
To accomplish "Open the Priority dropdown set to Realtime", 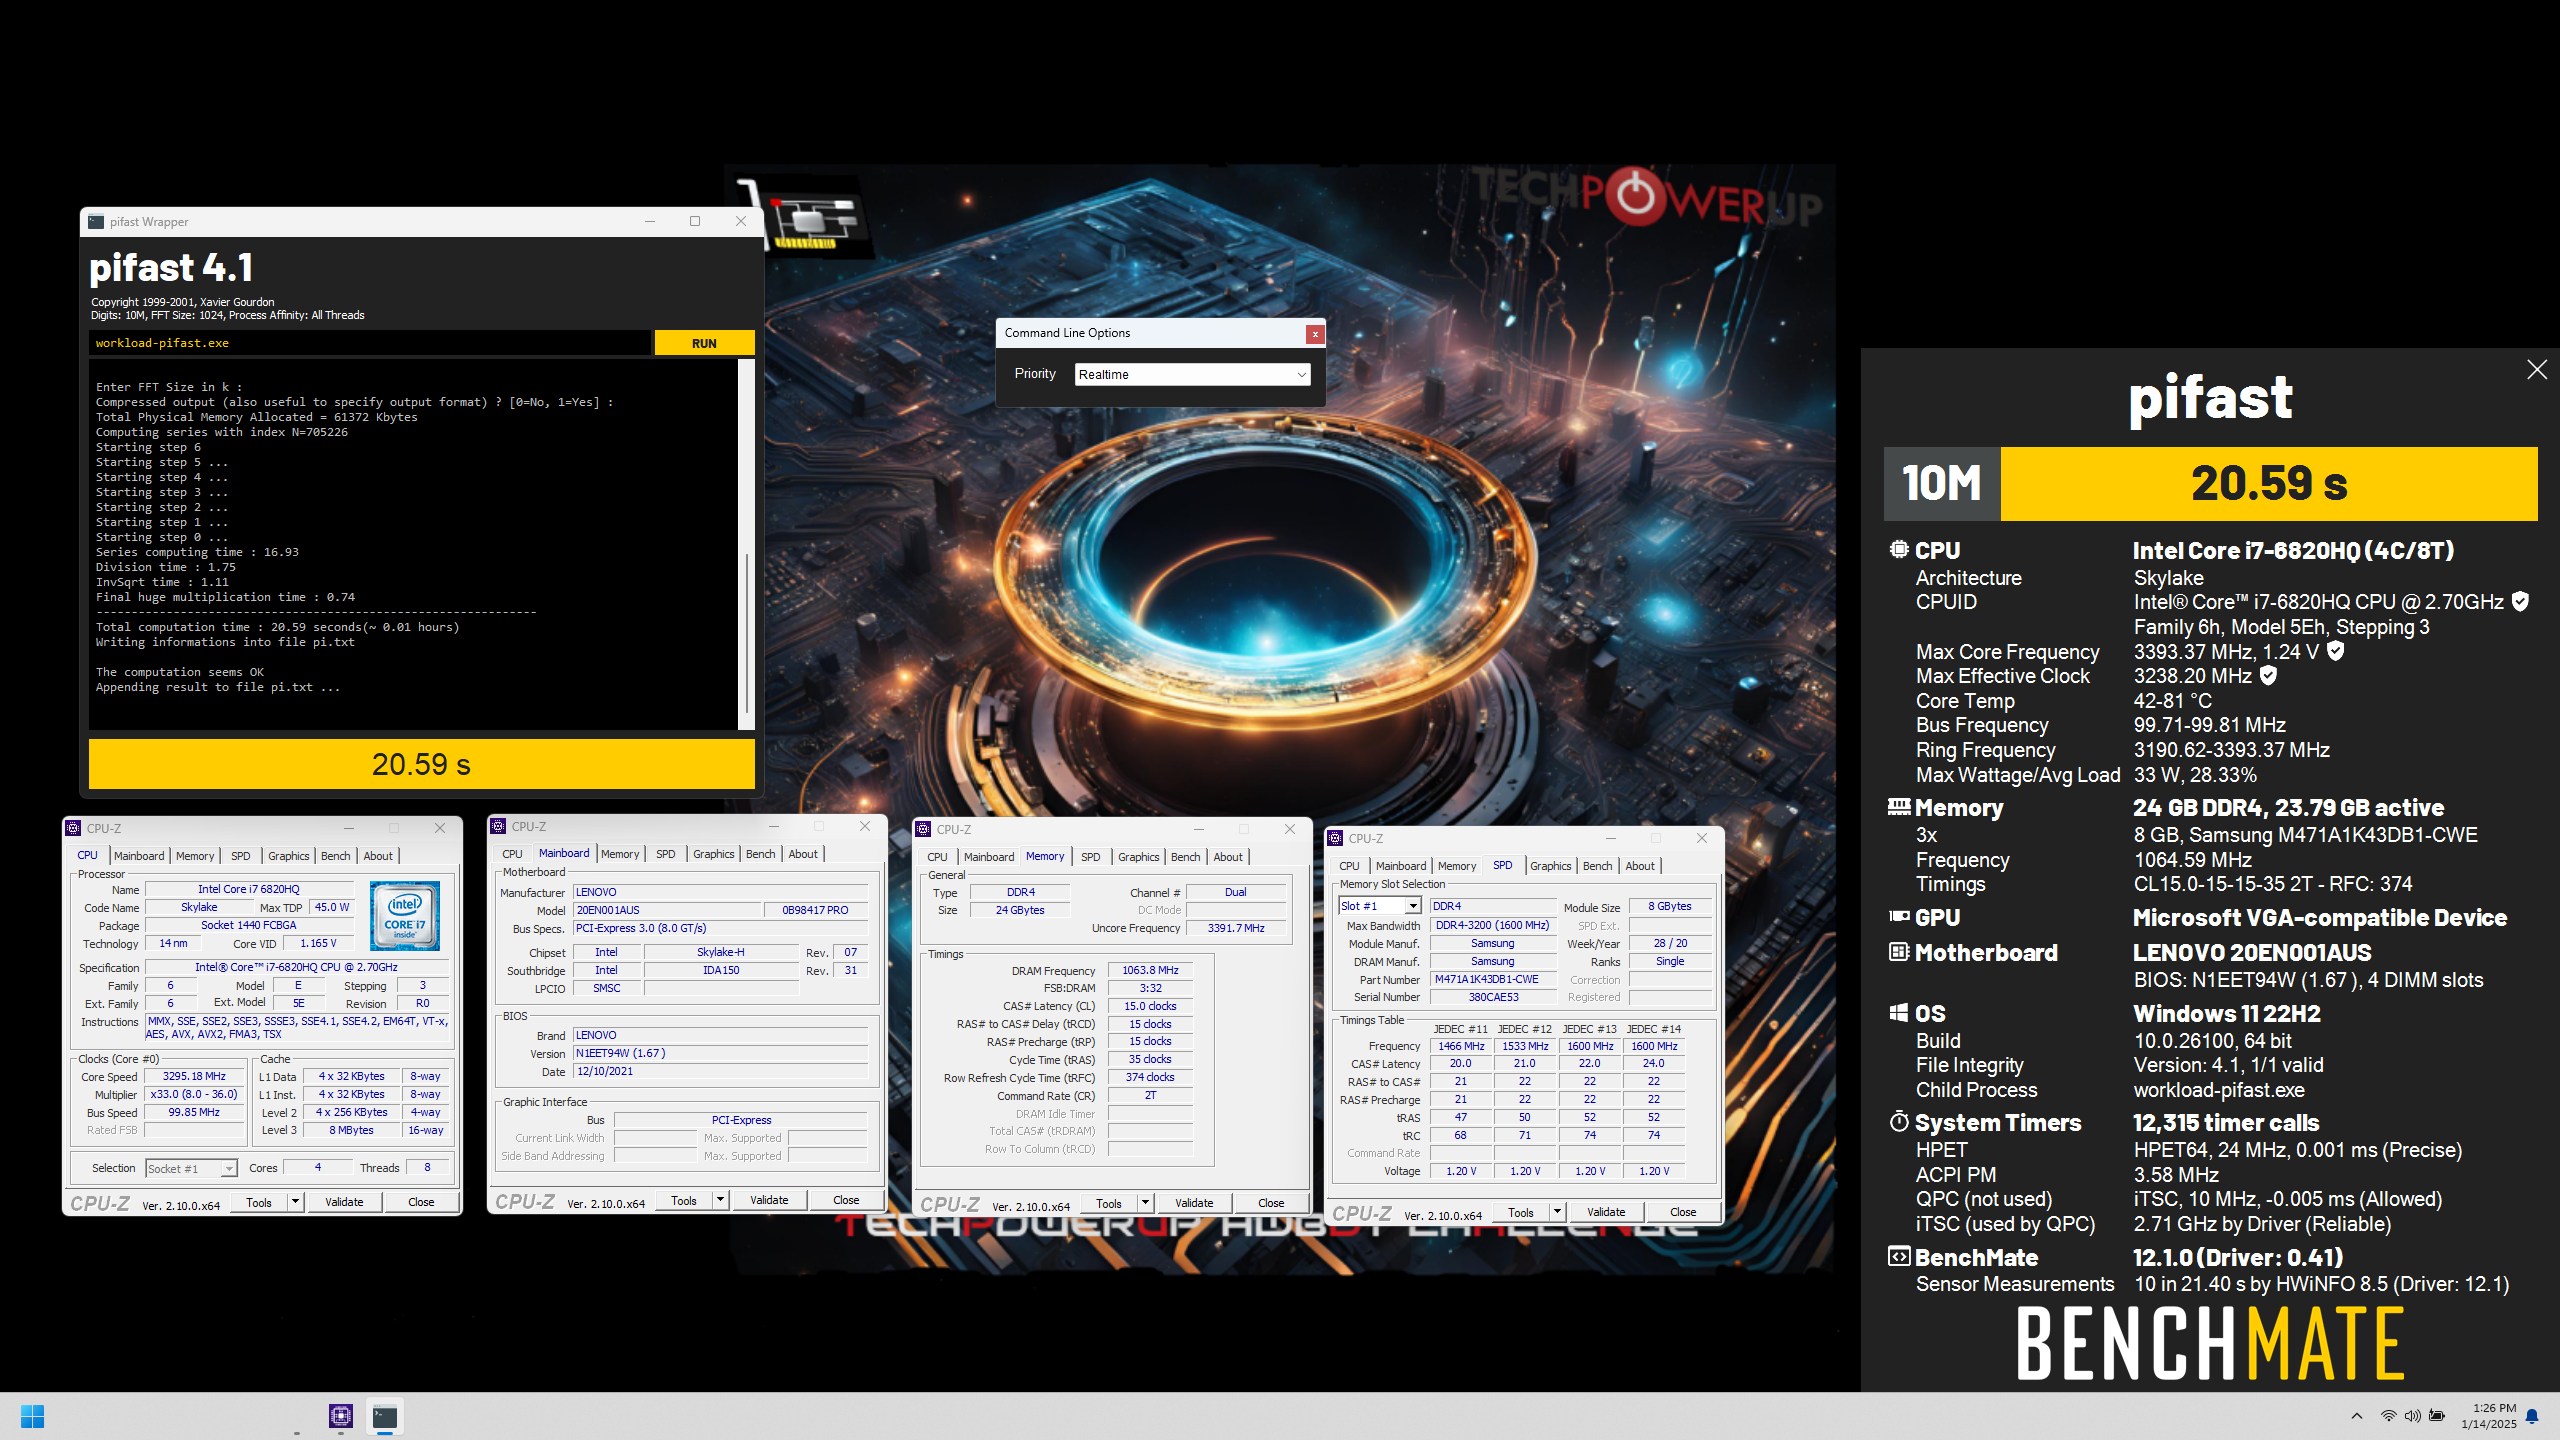I will coord(1192,374).
